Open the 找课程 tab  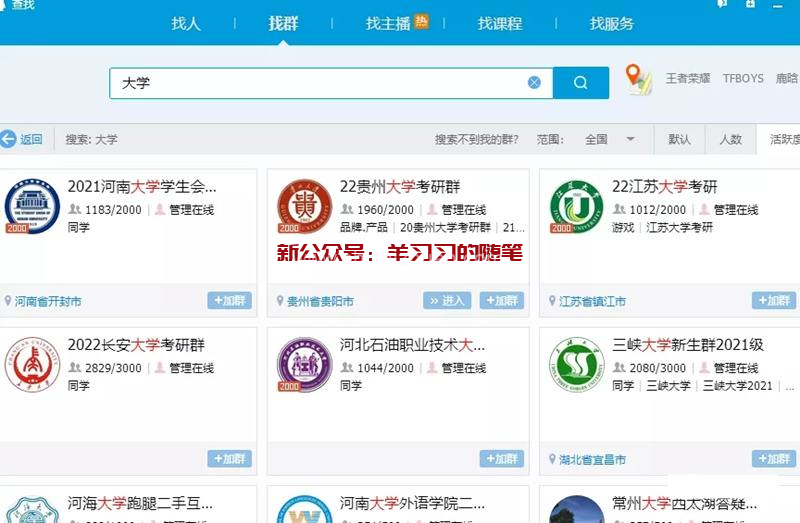(499, 24)
